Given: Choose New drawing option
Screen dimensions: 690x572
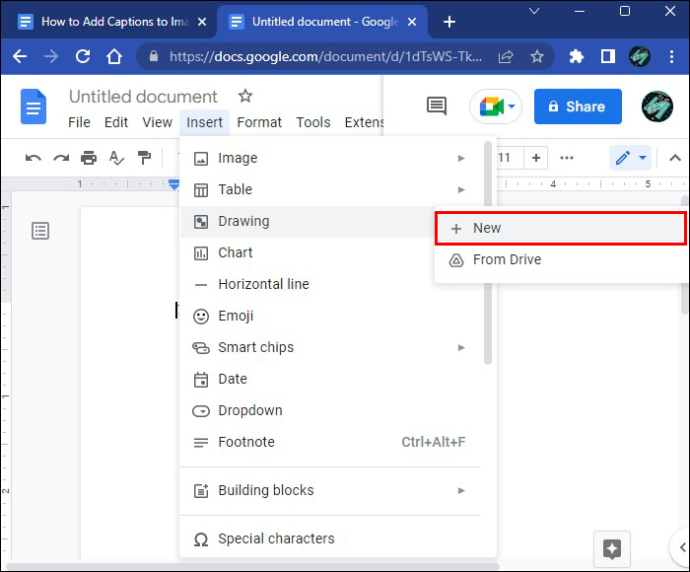Looking at the screenshot, I should [561, 228].
